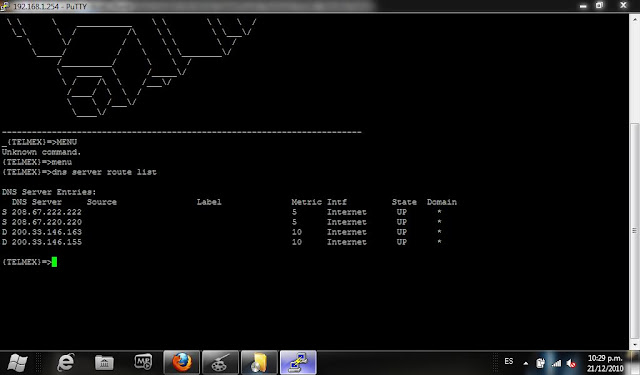640x375 pixels.
Task: Click the 'dns server route list' command text
Action: coord(104,172)
